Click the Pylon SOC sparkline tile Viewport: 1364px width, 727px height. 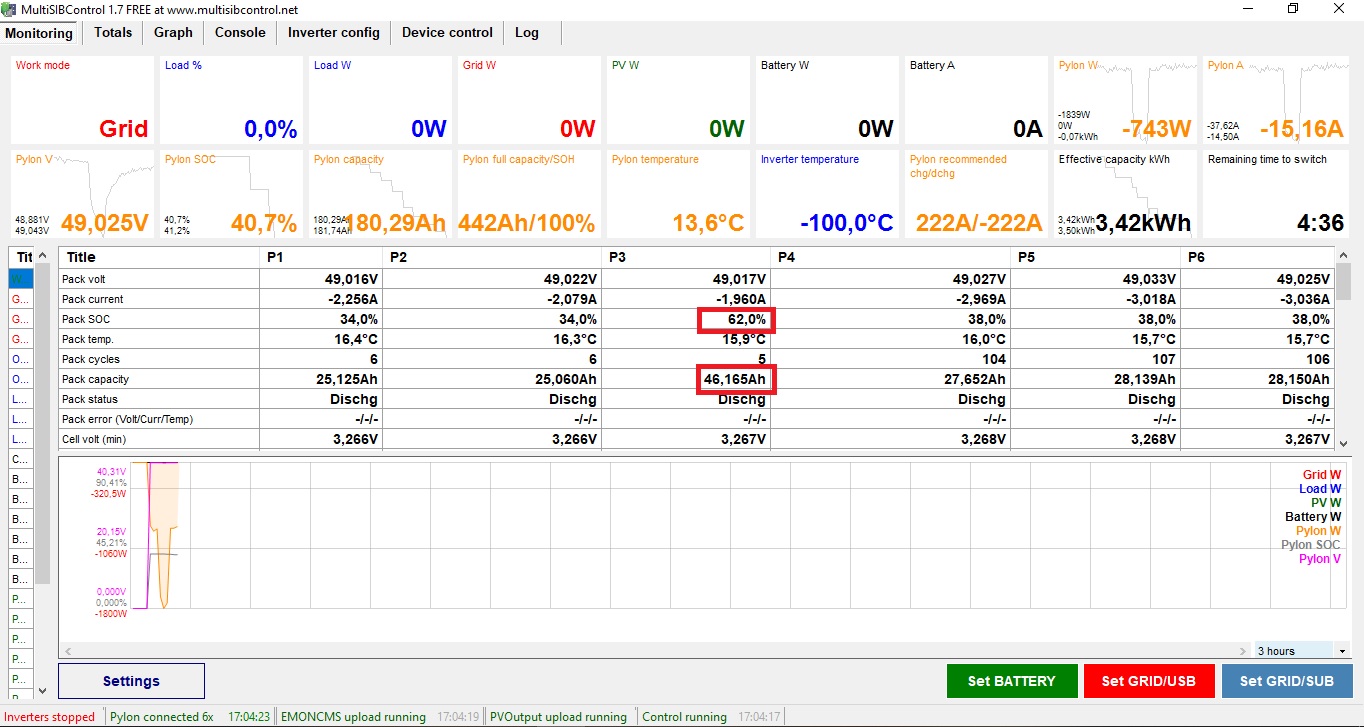click(230, 194)
